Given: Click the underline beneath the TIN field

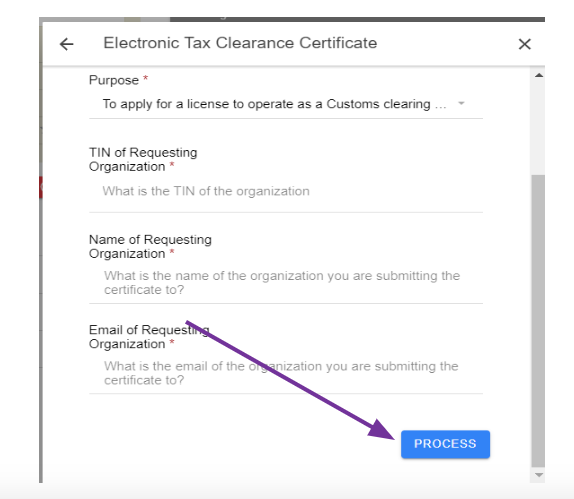Looking at the screenshot, I should click(x=286, y=212).
